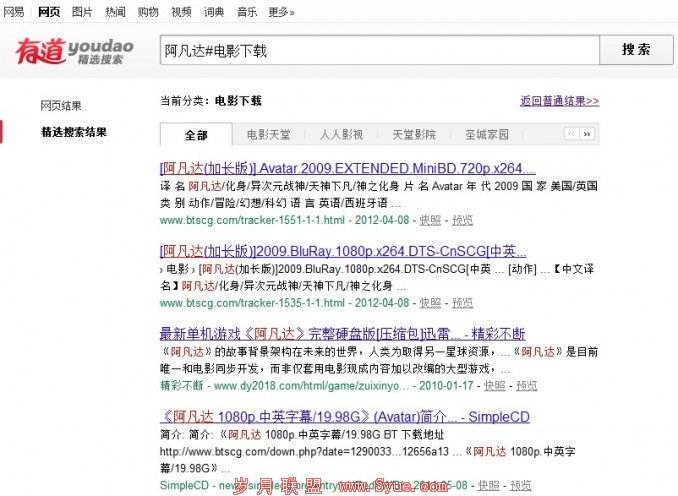
Task: Open the 最新单机游戏《阿凡达》 result
Action: (342, 333)
